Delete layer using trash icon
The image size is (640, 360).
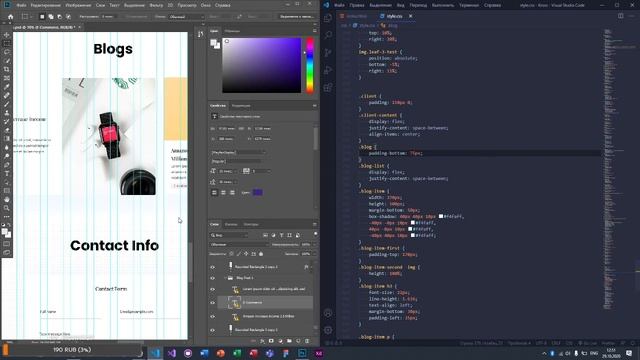(x=307, y=341)
